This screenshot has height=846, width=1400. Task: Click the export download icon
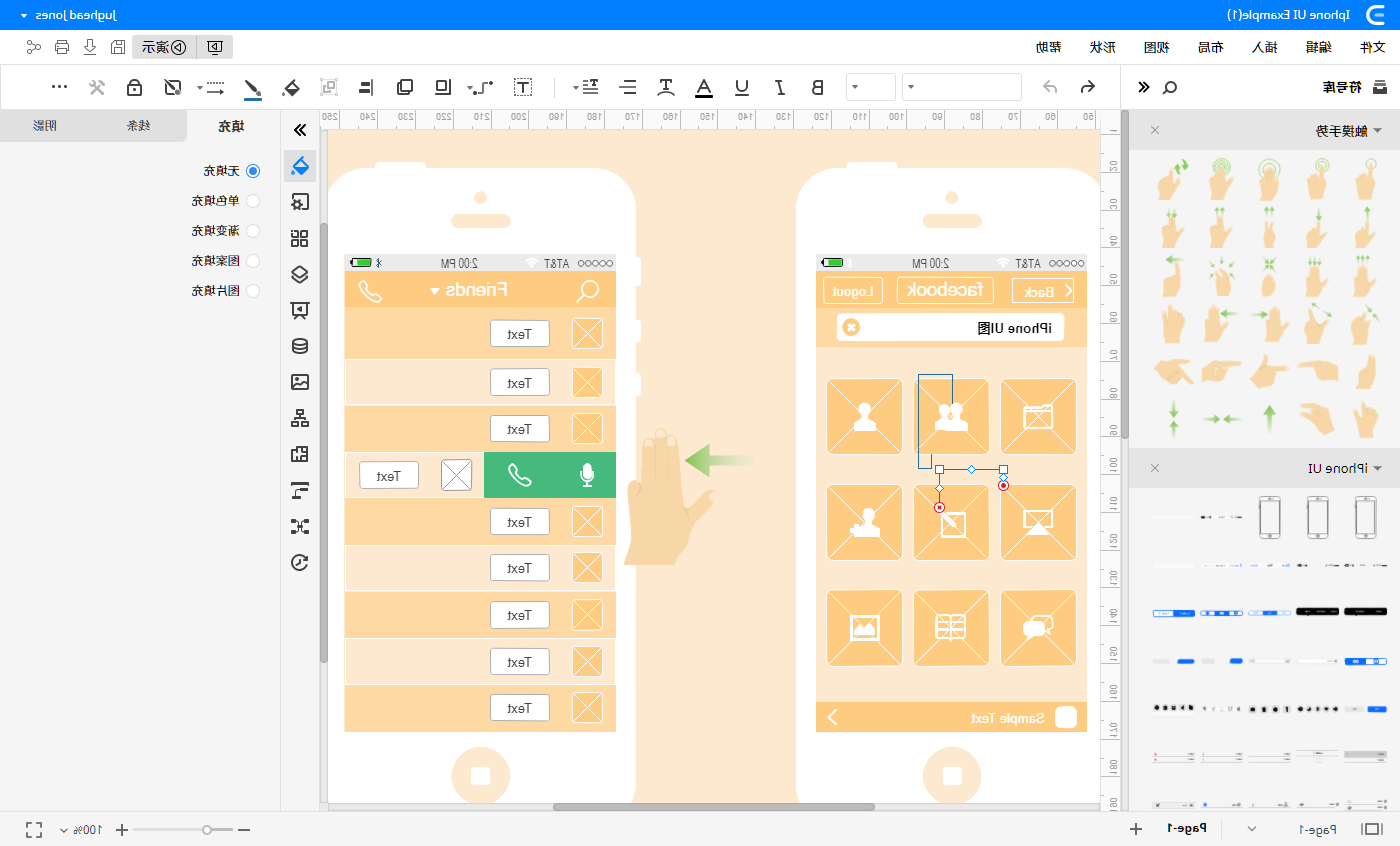(x=90, y=46)
